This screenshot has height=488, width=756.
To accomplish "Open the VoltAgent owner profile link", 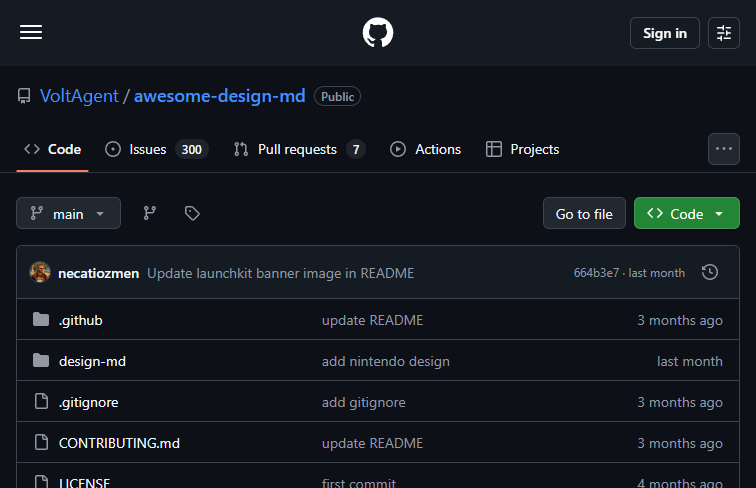I will (x=79, y=96).
